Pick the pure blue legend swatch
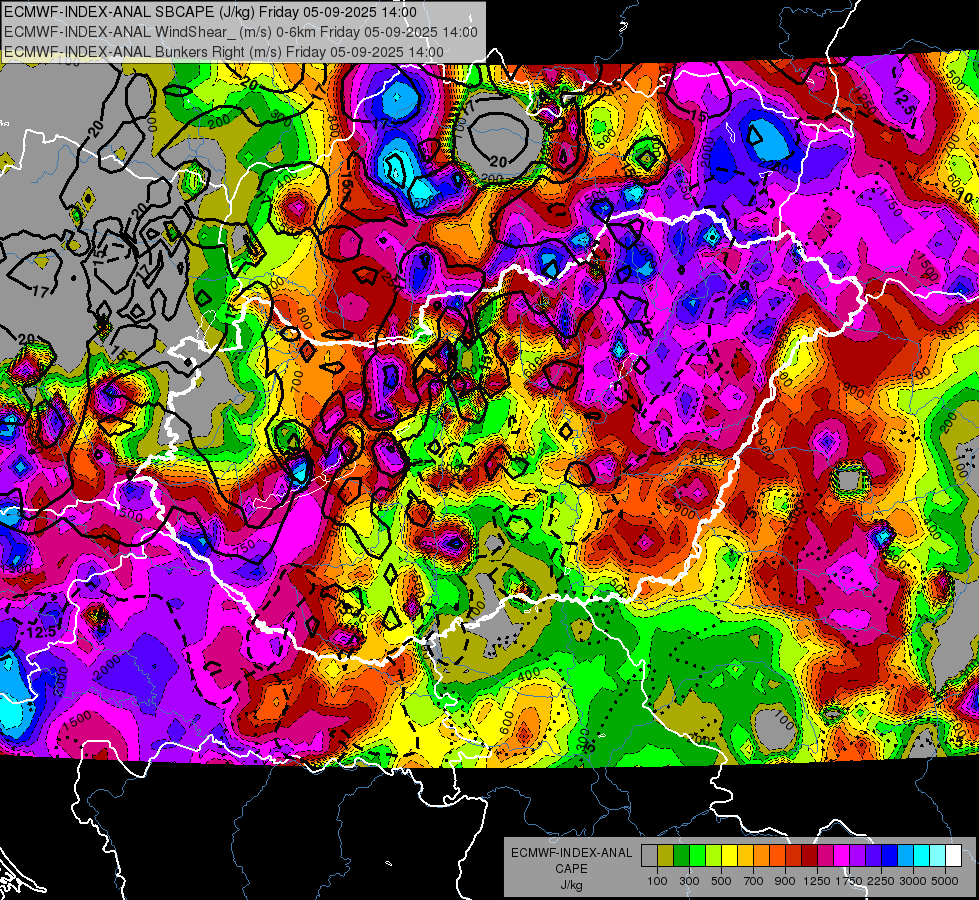979x900 pixels. 890,856
